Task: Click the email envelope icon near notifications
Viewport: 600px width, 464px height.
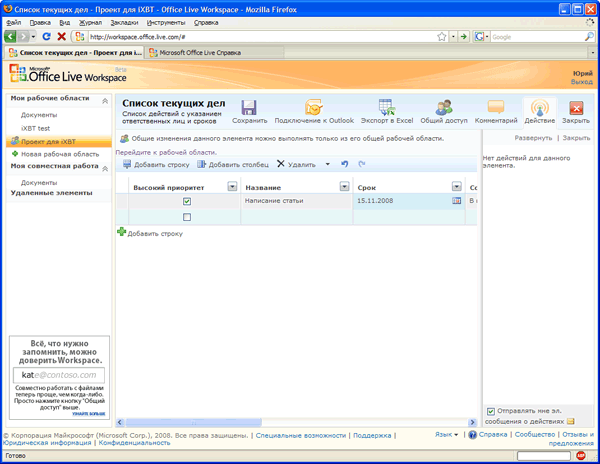Action: [x=571, y=421]
